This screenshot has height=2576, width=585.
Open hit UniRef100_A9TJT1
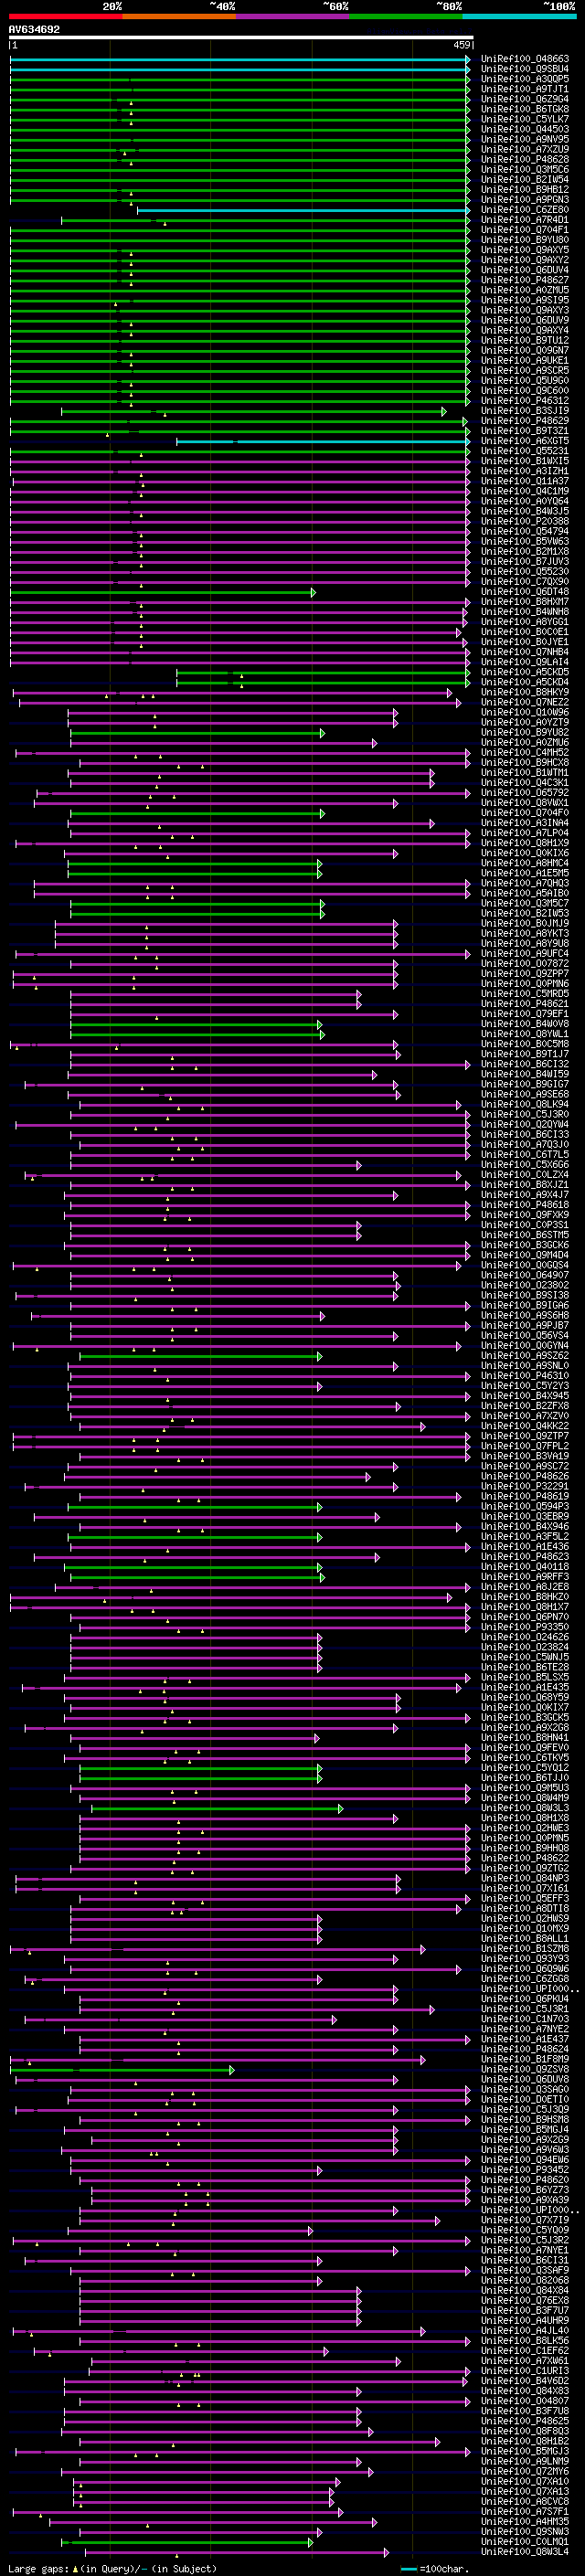pos(525,89)
